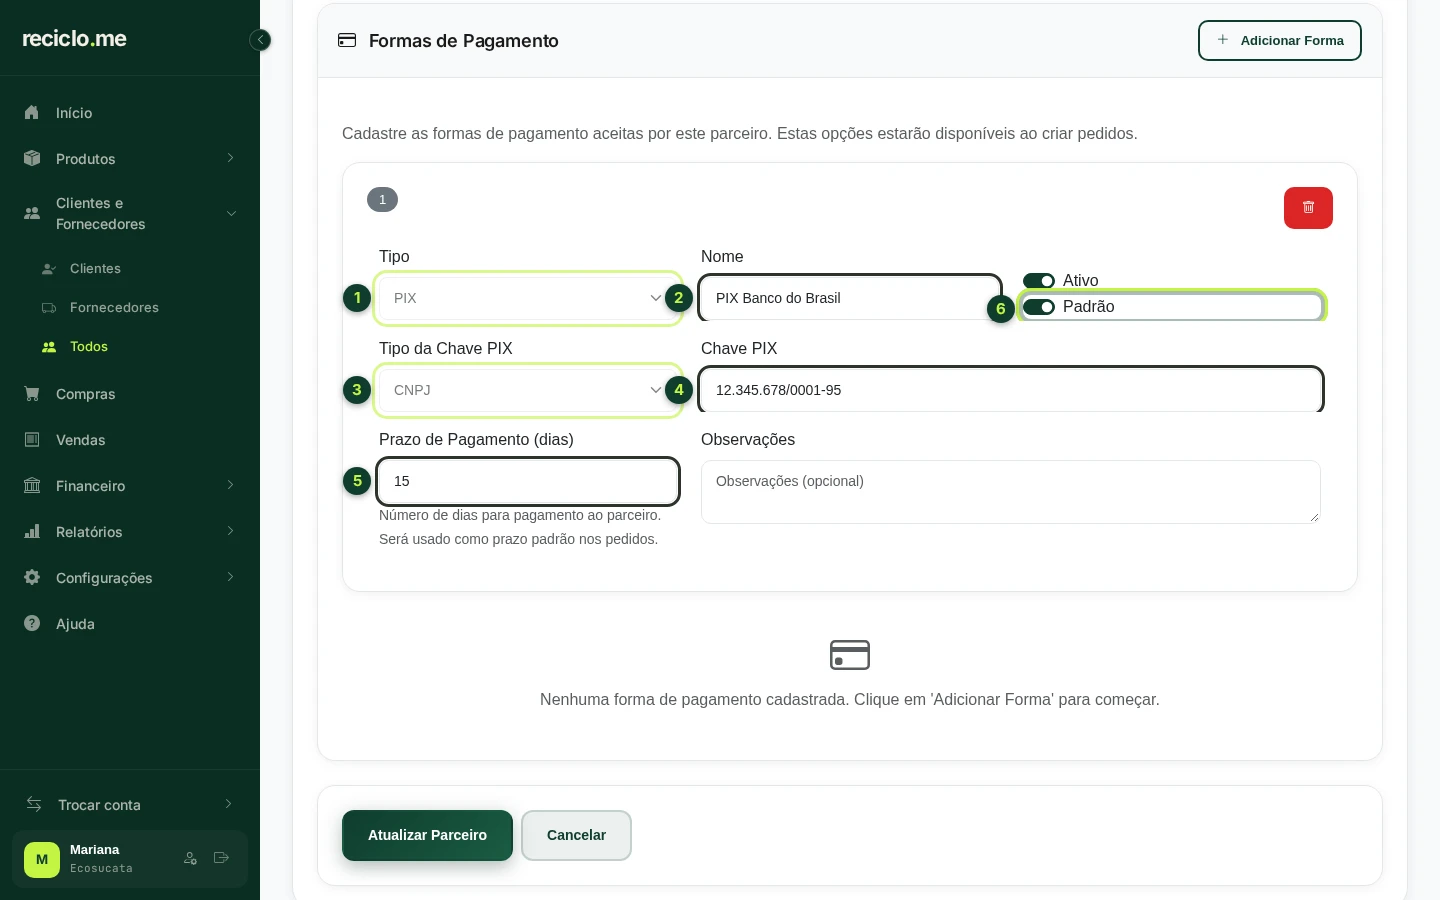
Task: Open the Tipo dropdown showing PIX
Action: coord(528,298)
